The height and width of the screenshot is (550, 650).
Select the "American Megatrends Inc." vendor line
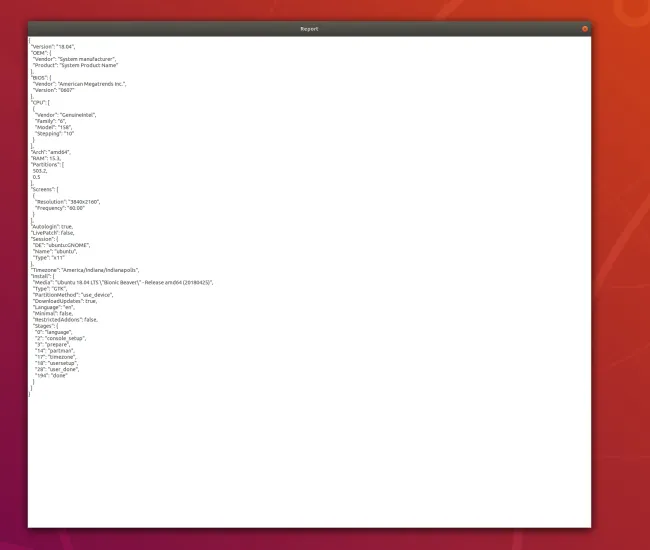point(80,84)
